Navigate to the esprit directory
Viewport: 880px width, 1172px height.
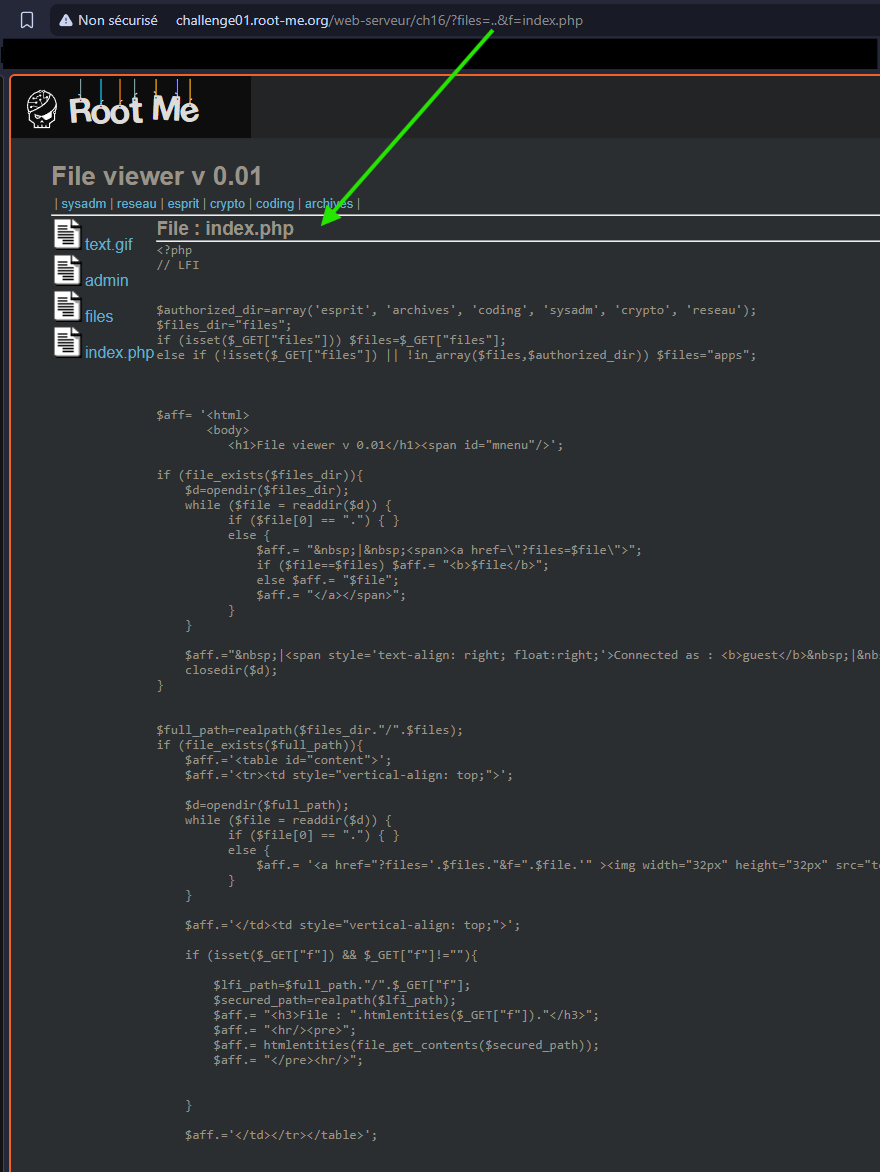click(x=183, y=204)
